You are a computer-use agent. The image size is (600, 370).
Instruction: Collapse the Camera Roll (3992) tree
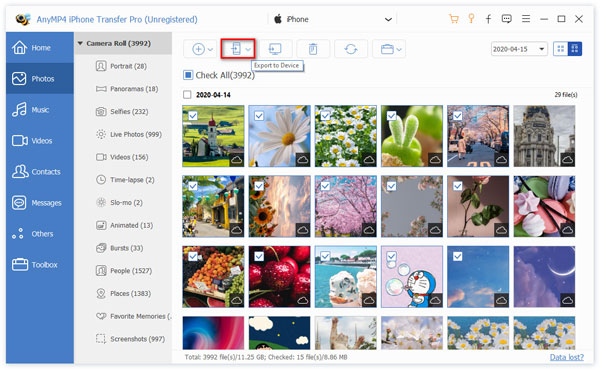click(x=80, y=43)
